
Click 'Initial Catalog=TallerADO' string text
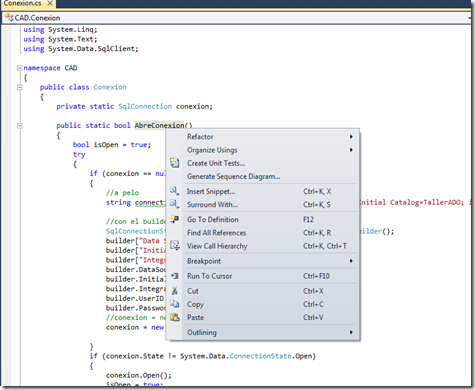click(x=411, y=202)
